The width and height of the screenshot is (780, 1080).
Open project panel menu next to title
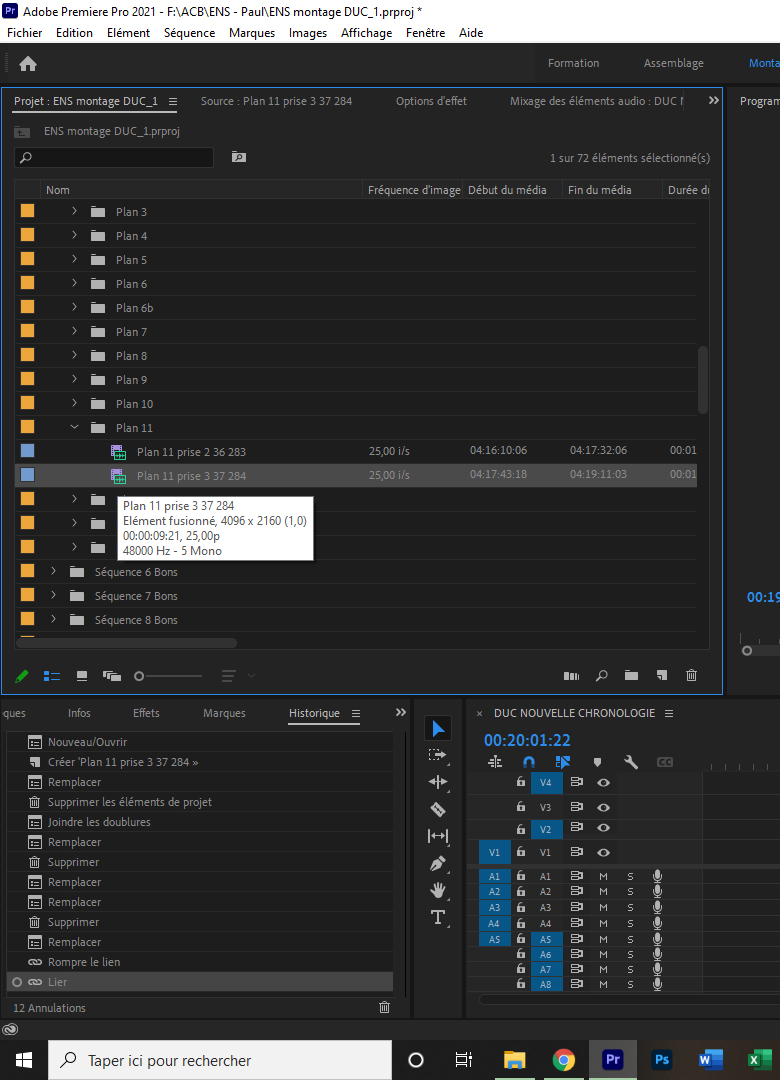173,101
